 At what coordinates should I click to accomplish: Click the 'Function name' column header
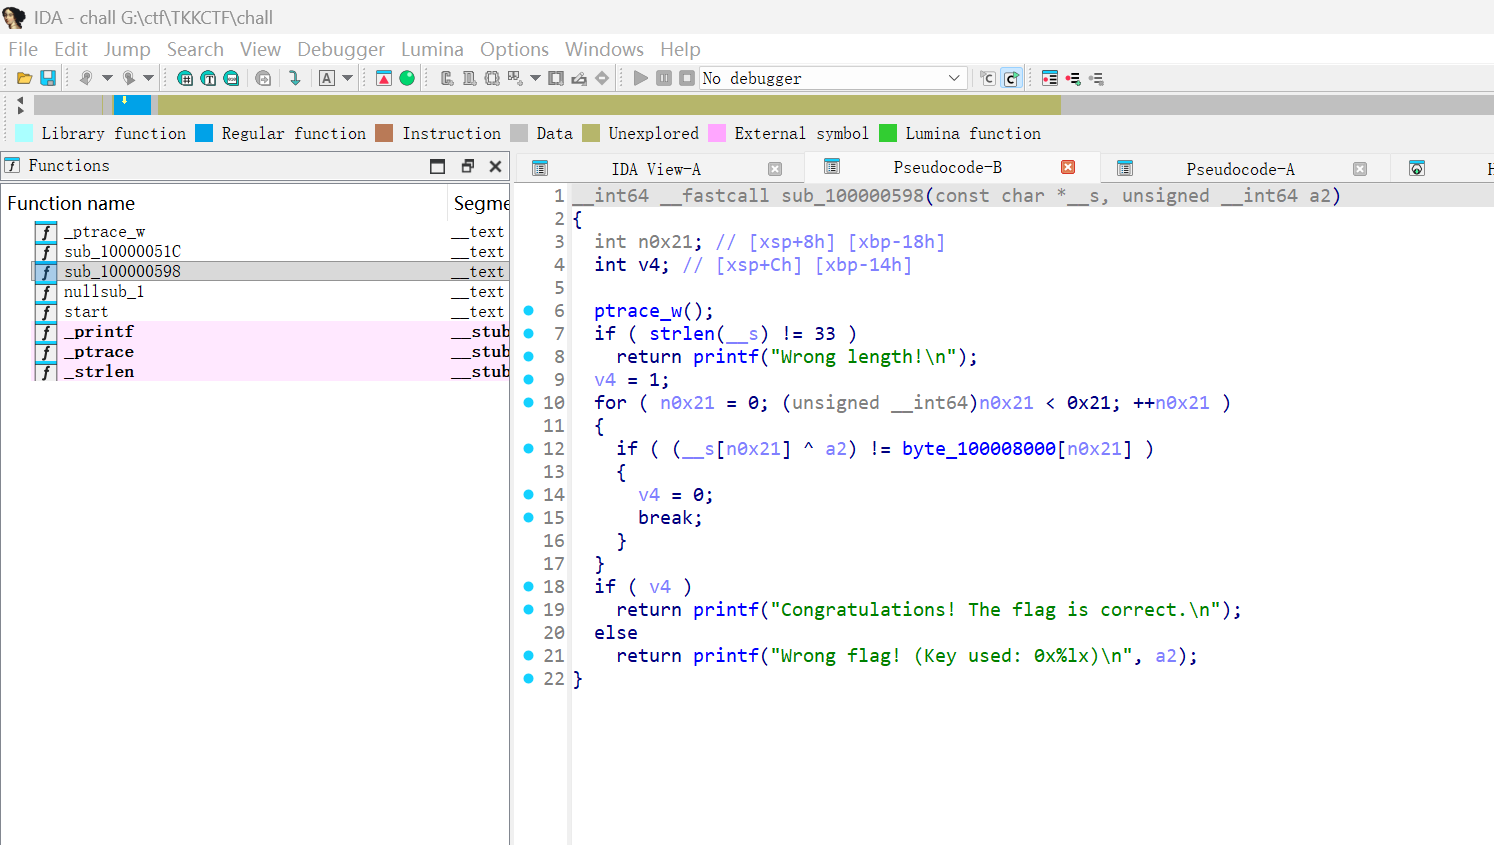click(71, 203)
